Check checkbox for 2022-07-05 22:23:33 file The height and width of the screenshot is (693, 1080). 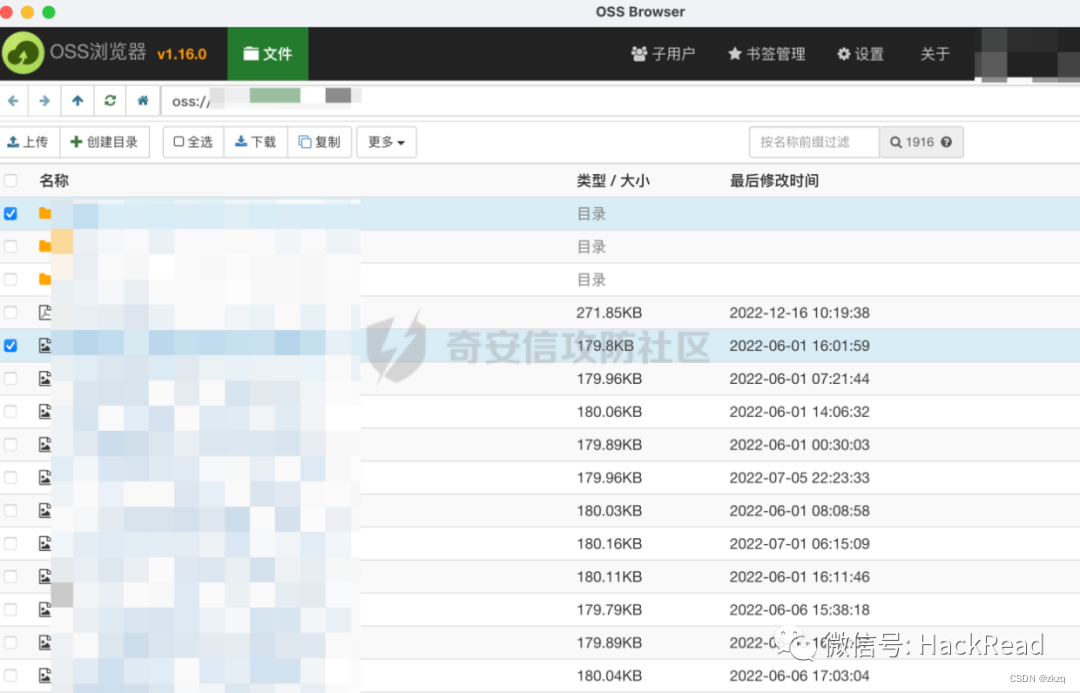[10, 477]
